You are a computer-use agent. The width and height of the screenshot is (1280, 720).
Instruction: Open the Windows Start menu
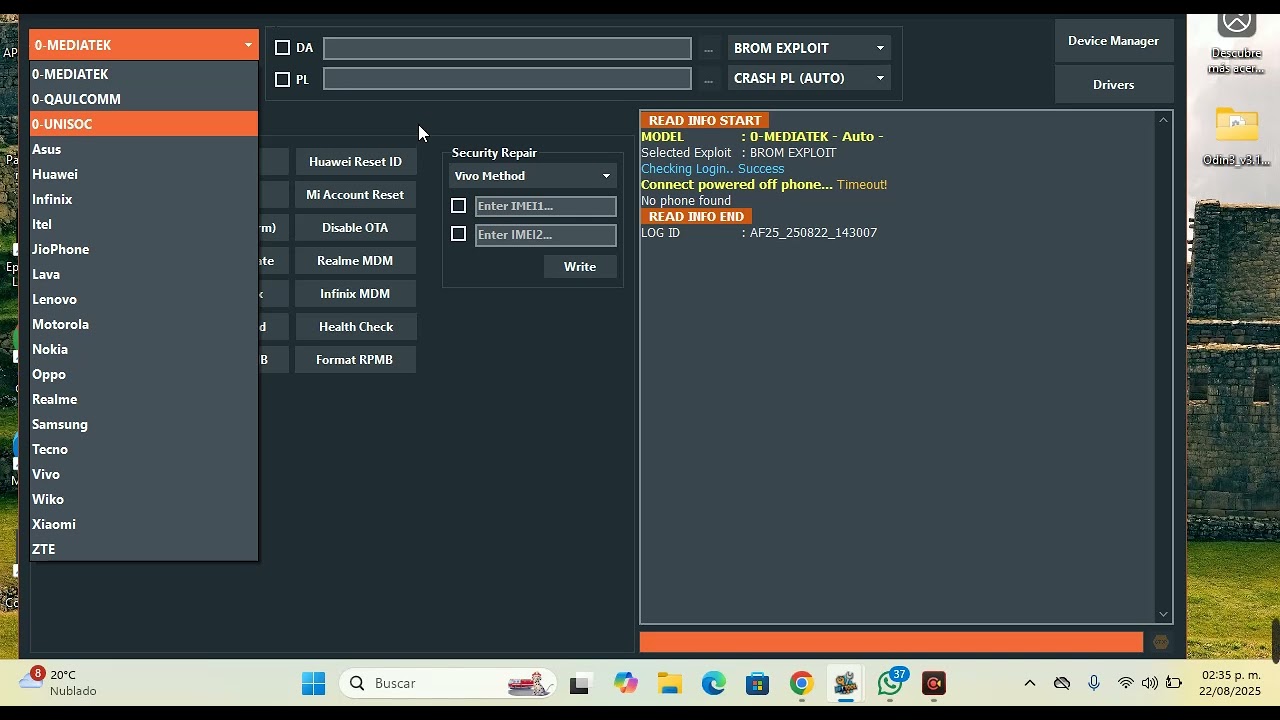(313, 684)
